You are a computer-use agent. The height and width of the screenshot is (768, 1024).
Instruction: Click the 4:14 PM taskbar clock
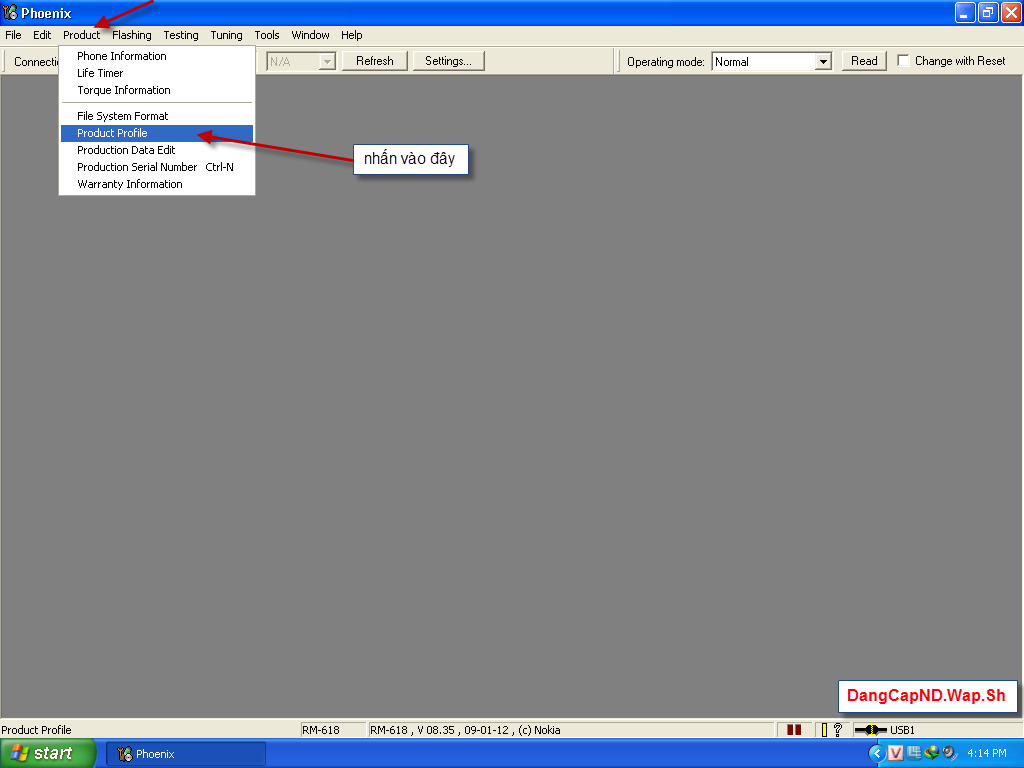tap(987, 753)
